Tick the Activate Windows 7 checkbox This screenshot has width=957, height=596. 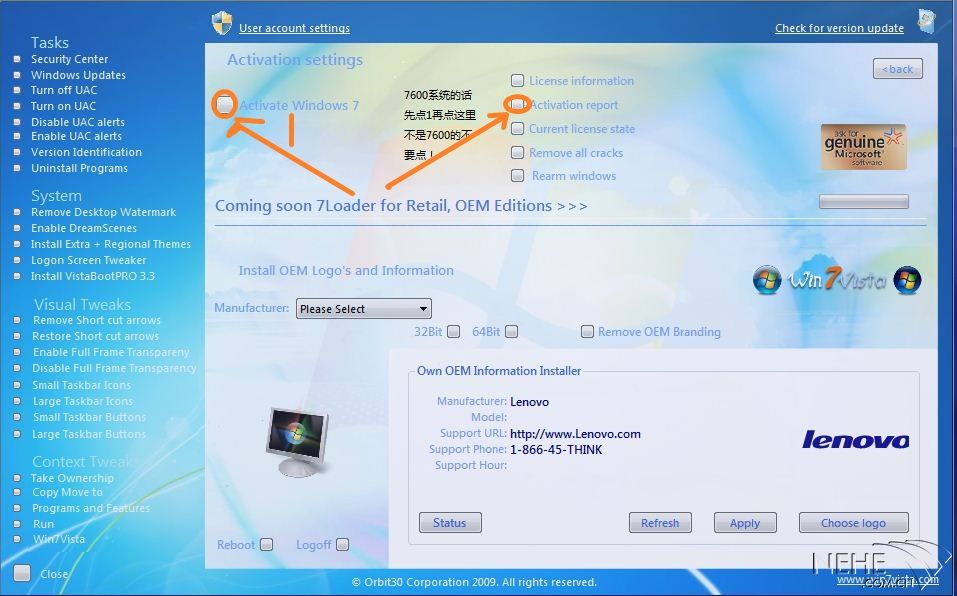click(x=225, y=105)
